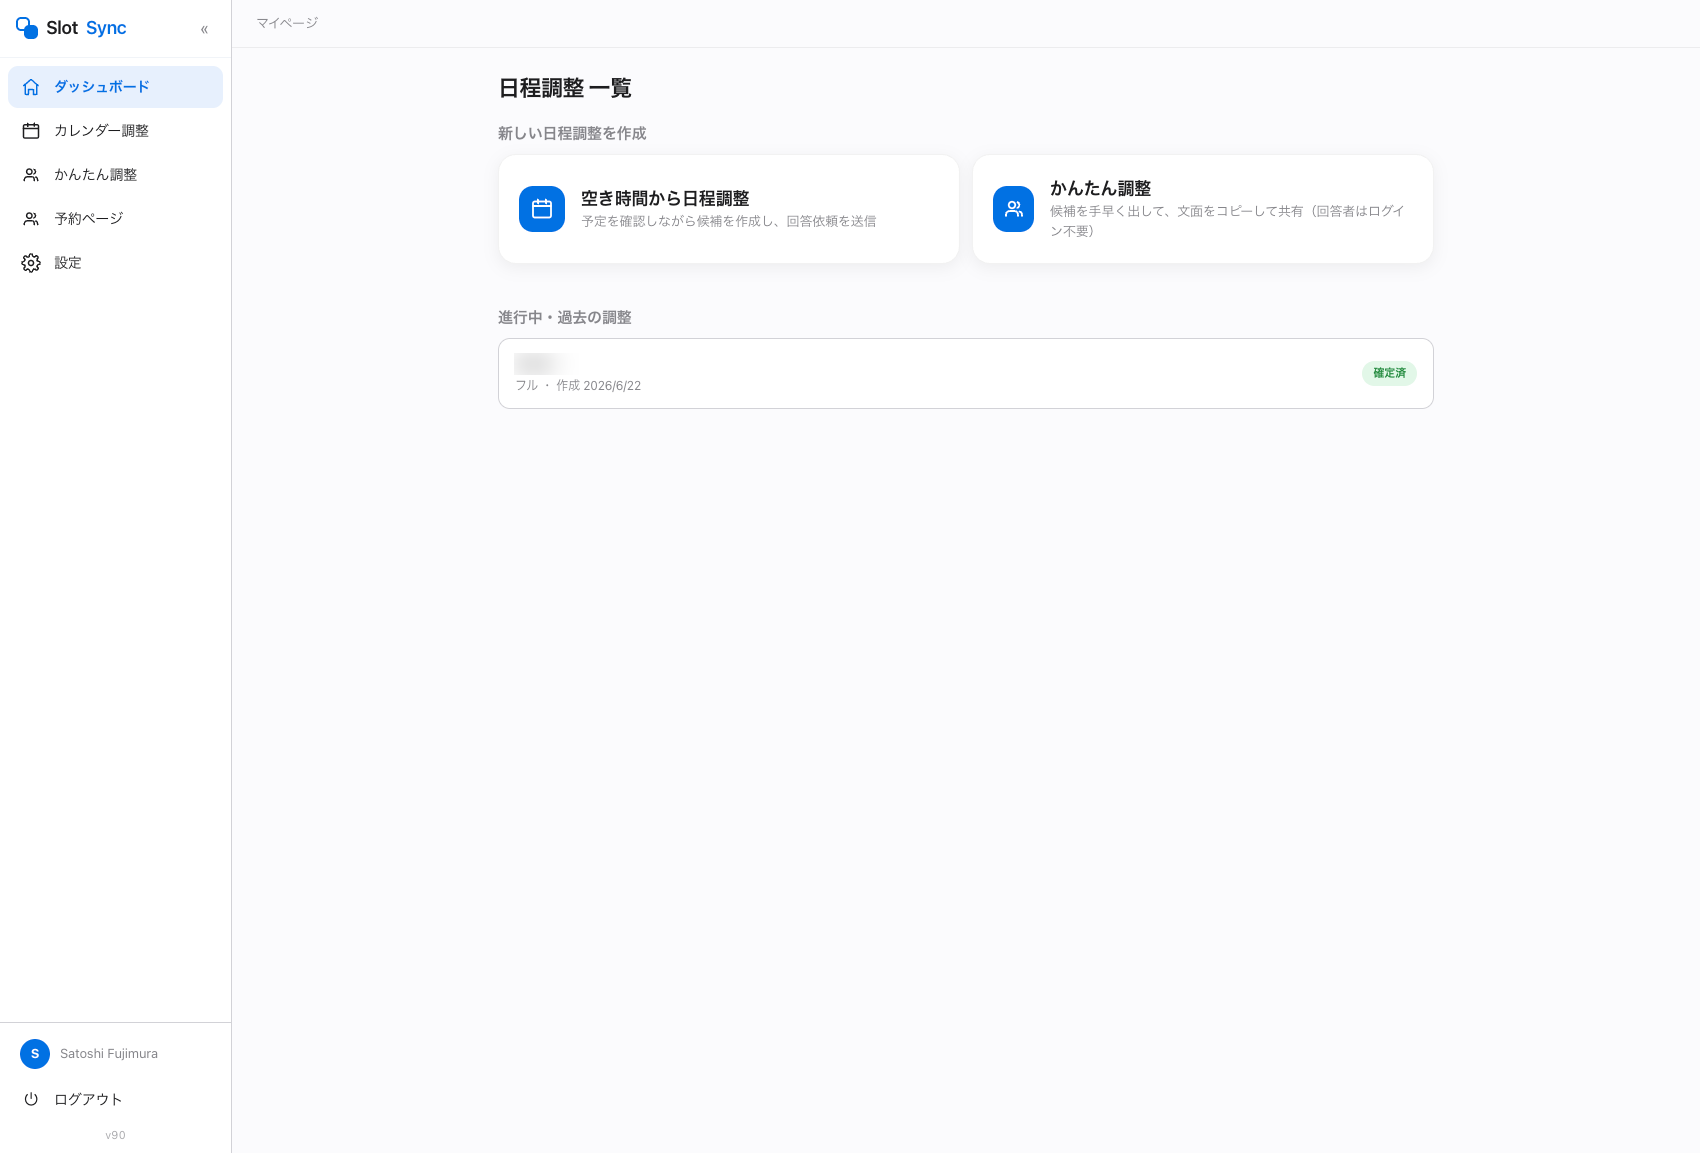Click the 進行中・過去の調整 section label
Image resolution: width=1700 pixels, height=1153 pixels.
[x=565, y=317]
